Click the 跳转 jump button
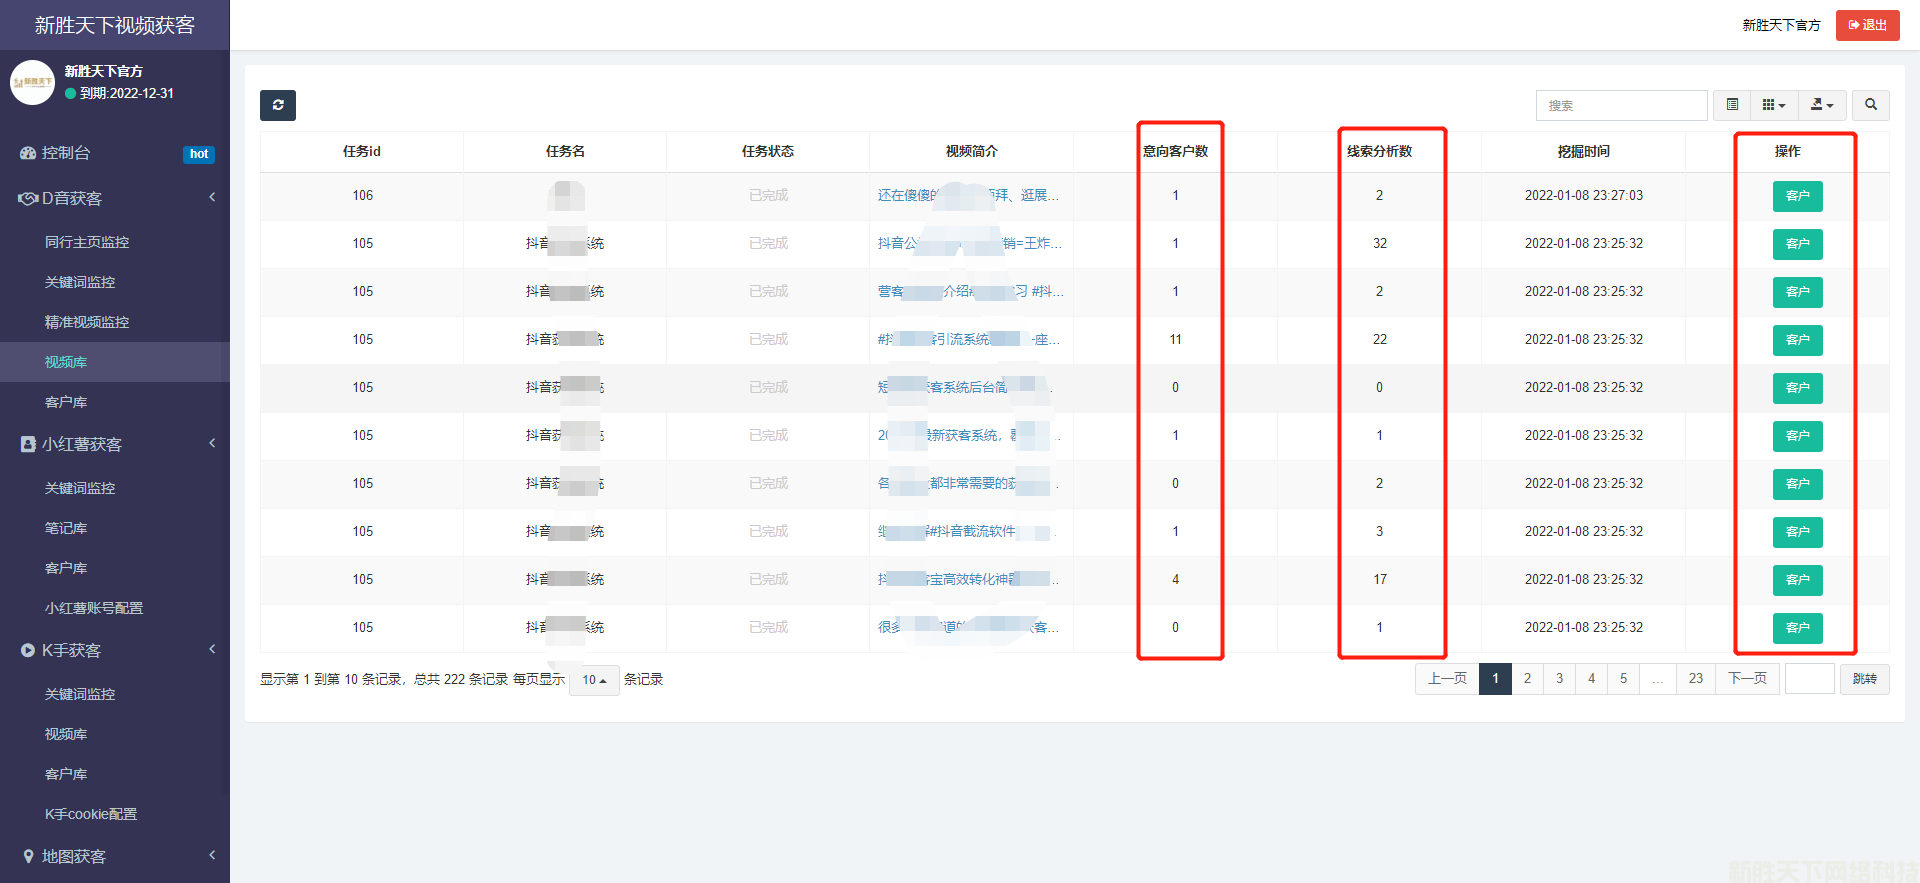 [1864, 679]
